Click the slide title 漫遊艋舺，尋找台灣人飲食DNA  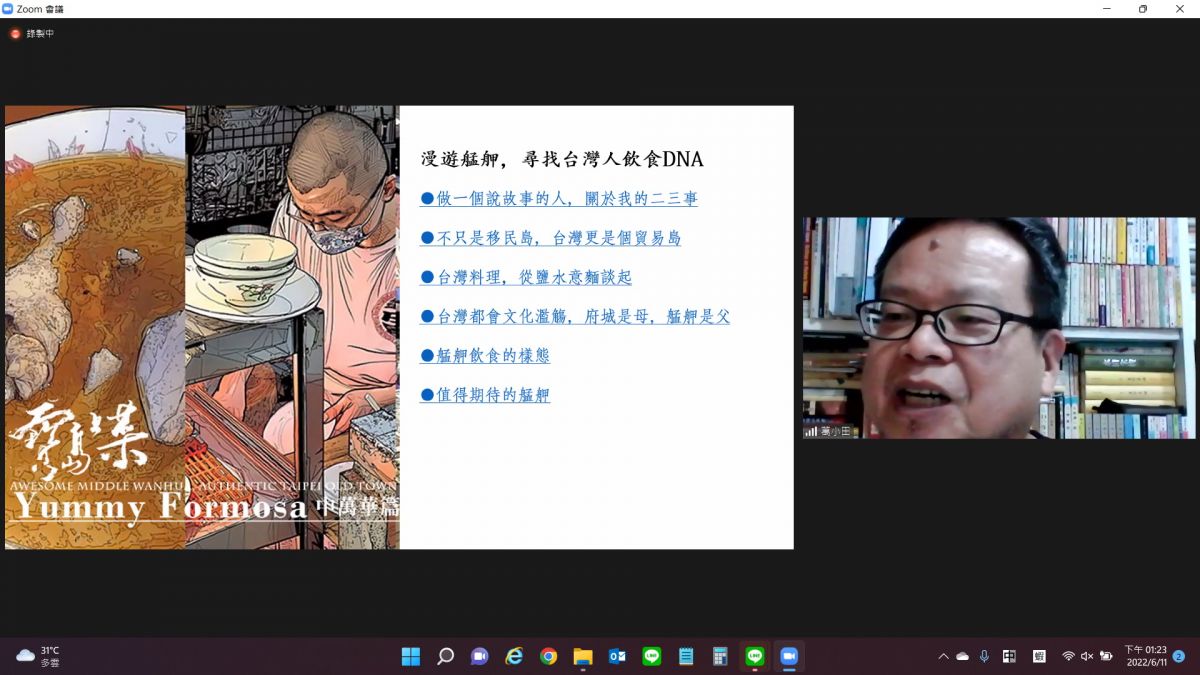(562, 158)
